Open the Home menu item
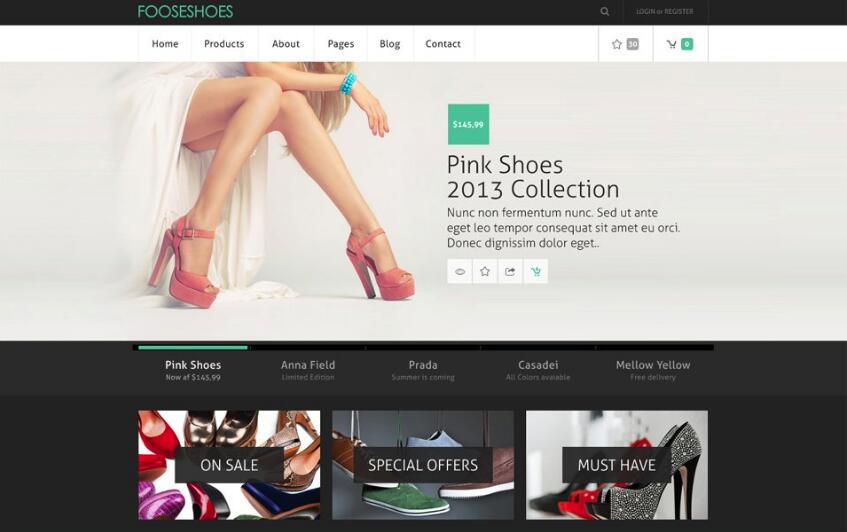This screenshot has width=847, height=532. (165, 44)
